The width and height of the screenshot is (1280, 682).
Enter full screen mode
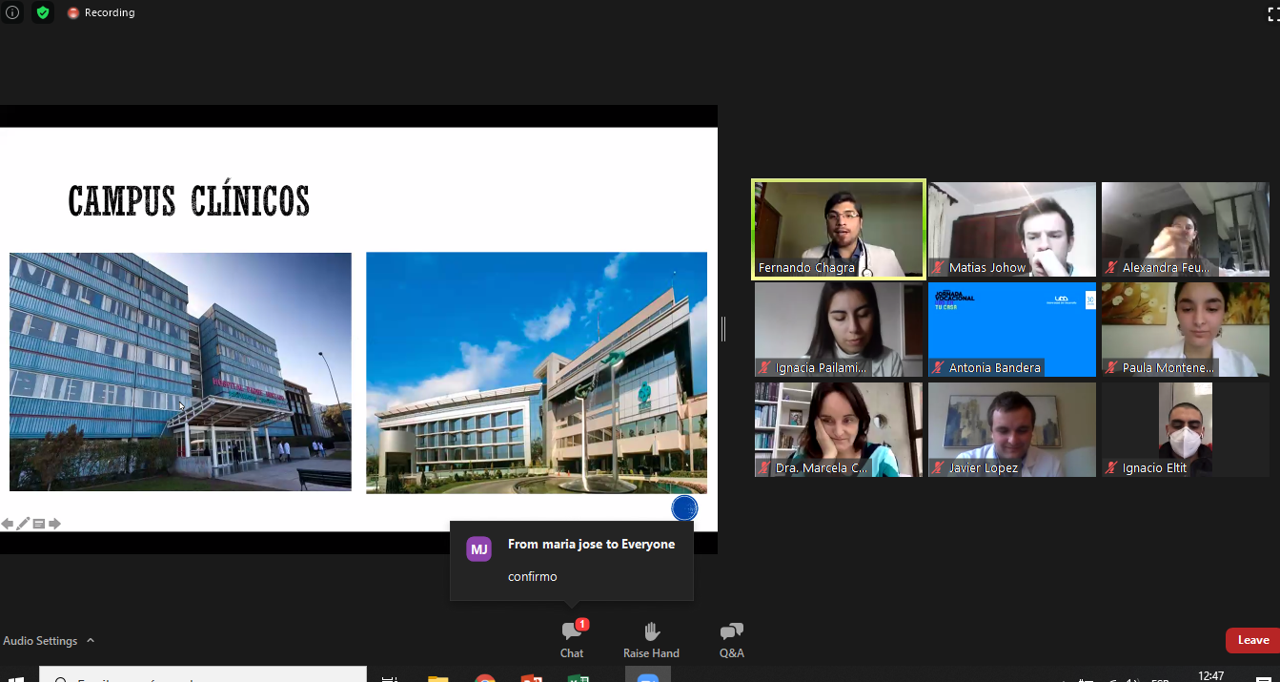[x=1272, y=13]
